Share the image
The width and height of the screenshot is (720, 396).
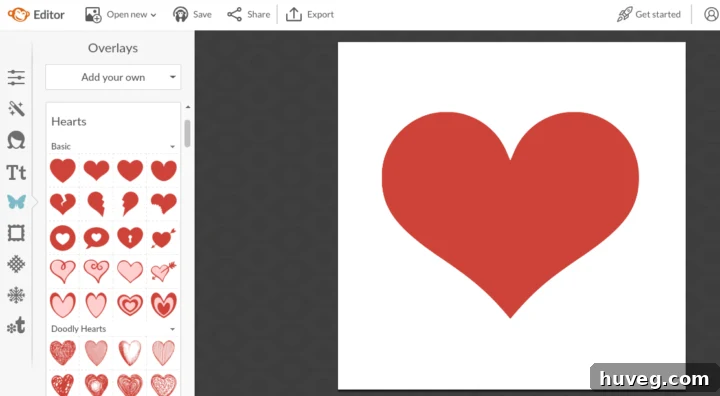(x=248, y=15)
